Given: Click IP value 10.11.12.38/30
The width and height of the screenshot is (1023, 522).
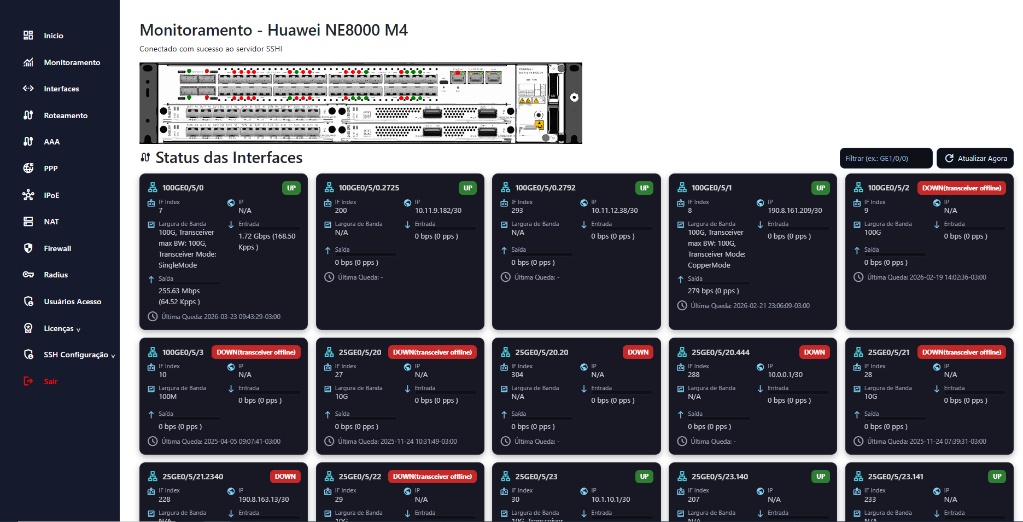Looking at the screenshot, I should (617, 211).
